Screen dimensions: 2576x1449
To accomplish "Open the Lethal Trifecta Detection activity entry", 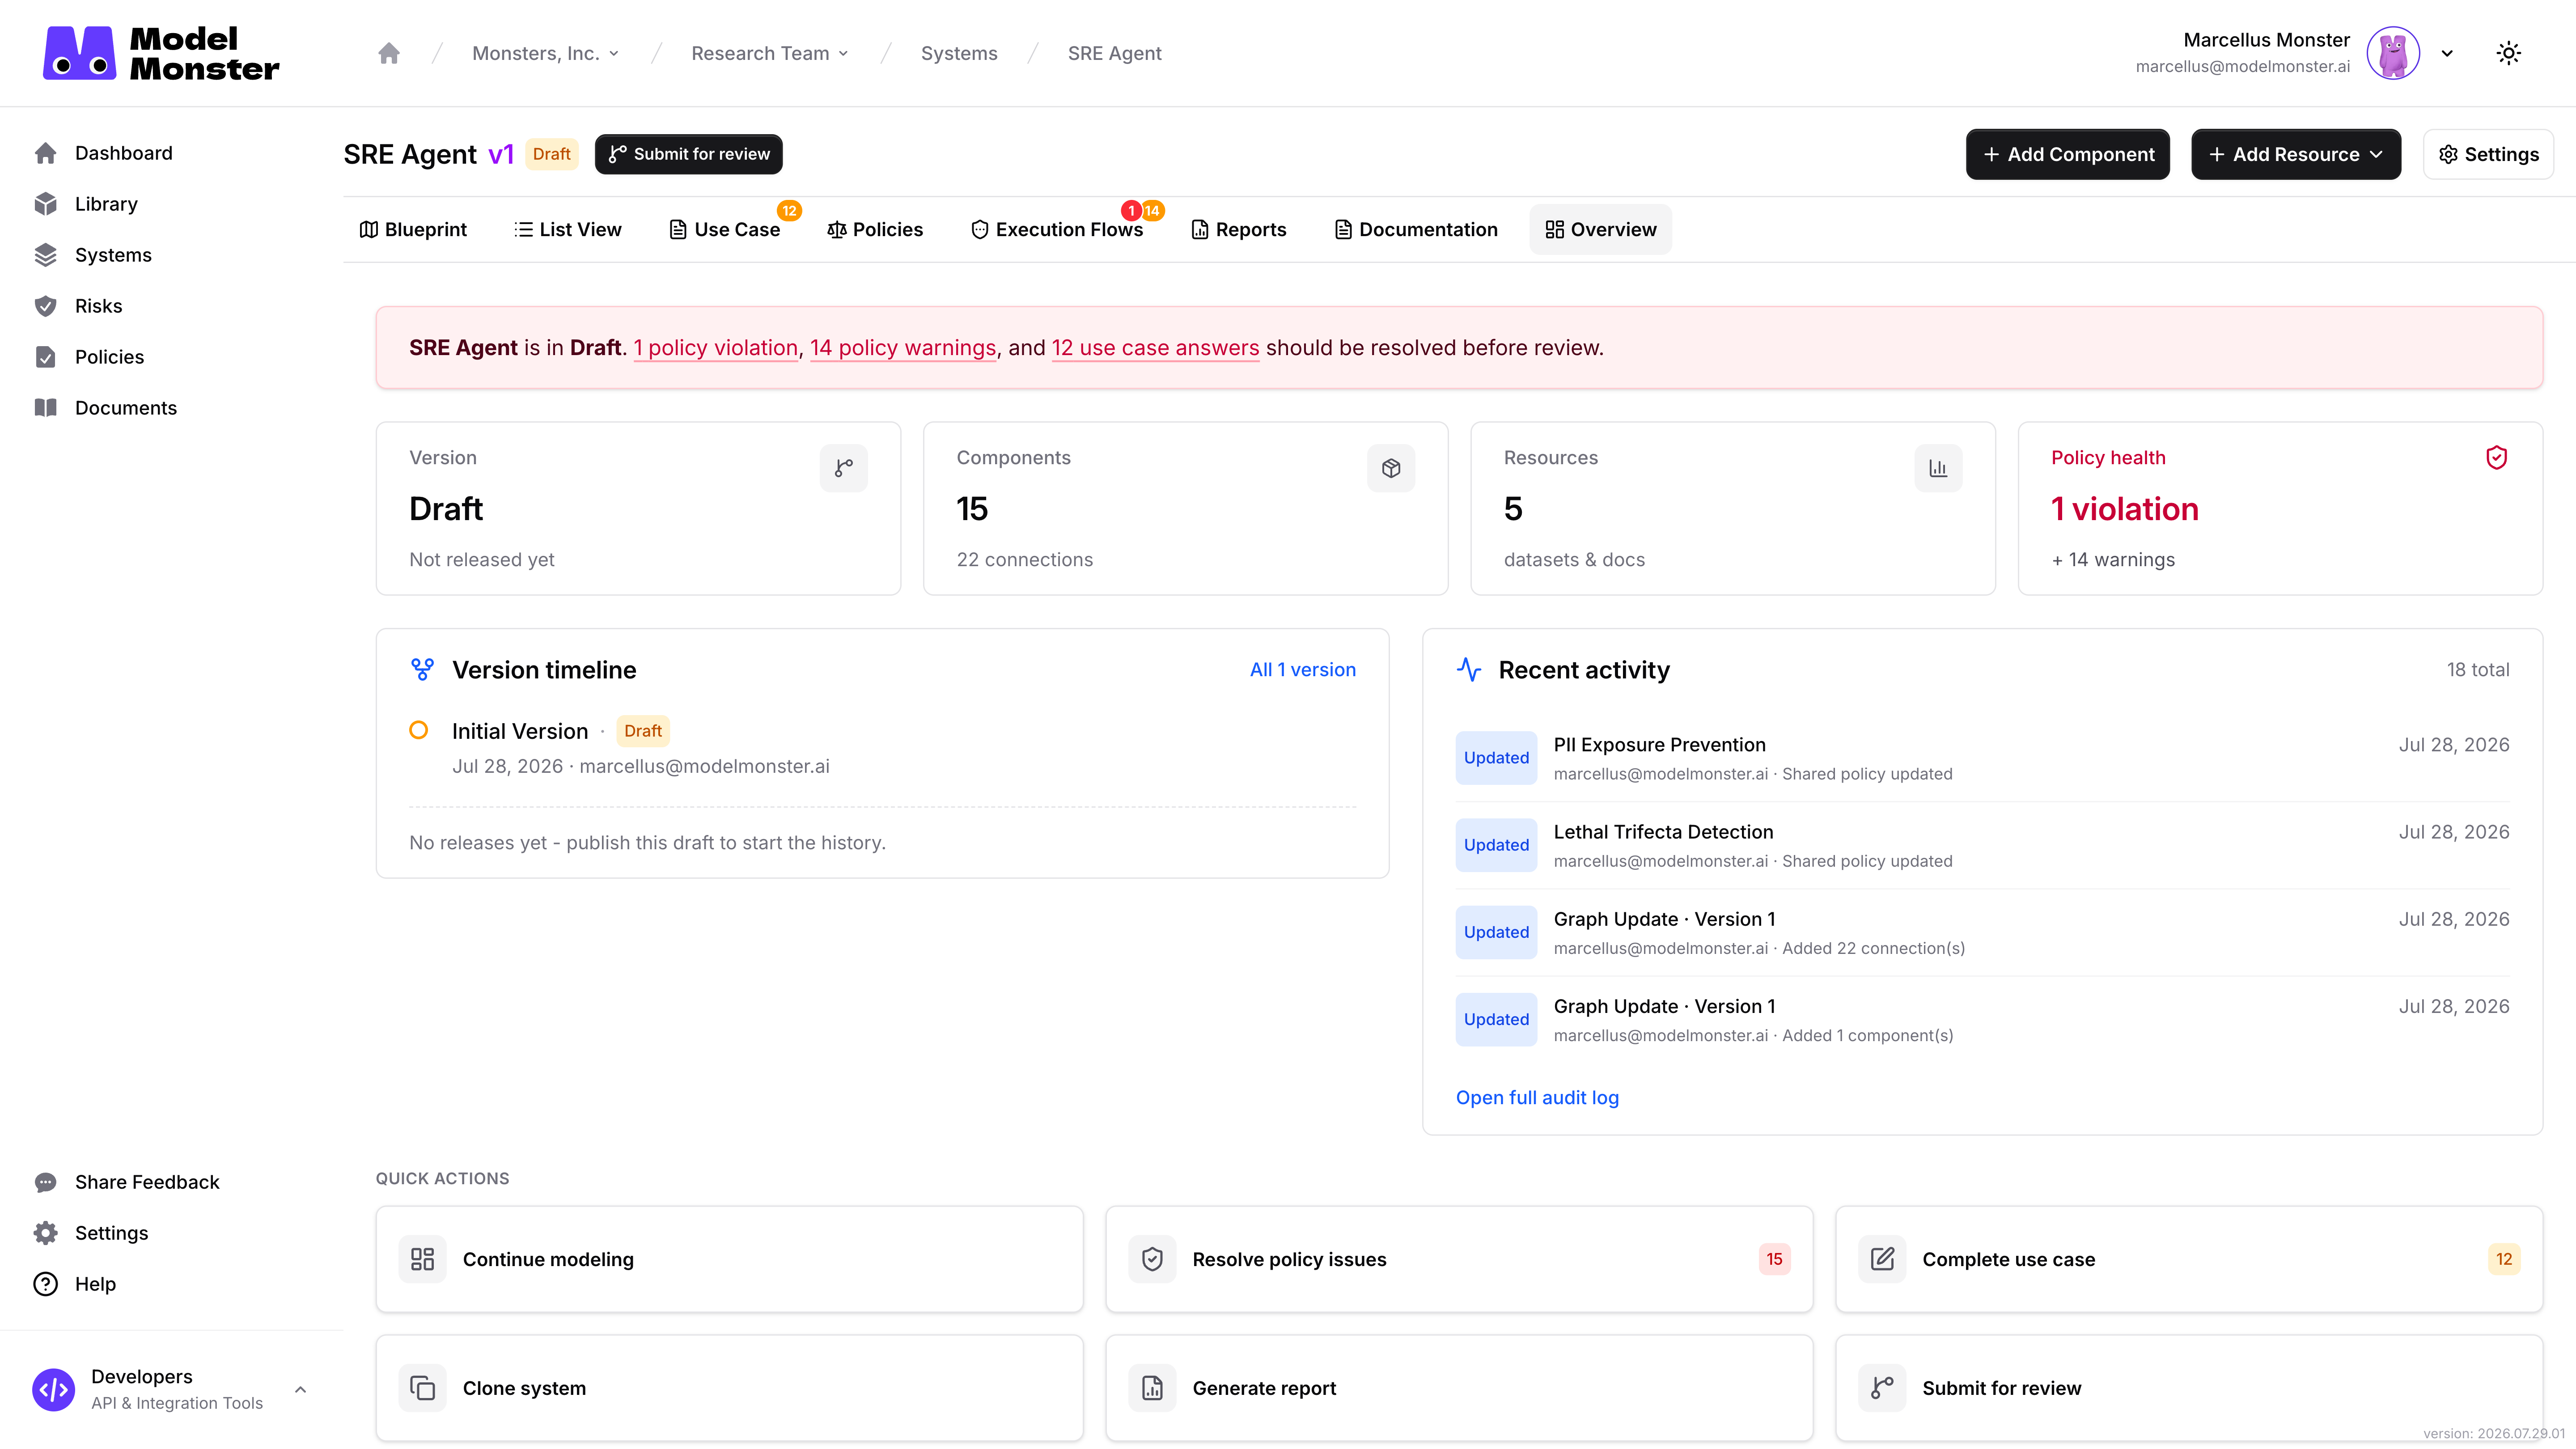I will tap(1982, 845).
